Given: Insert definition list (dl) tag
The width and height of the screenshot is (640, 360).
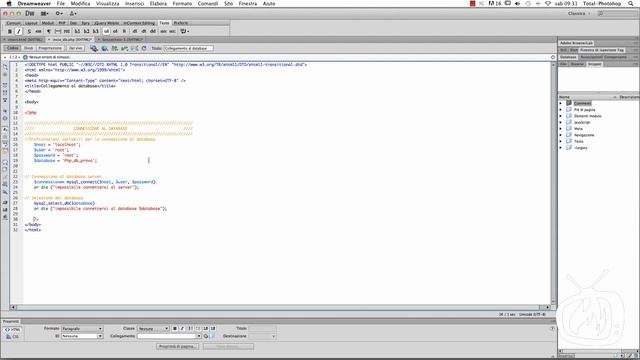Looking at the screenshot, I should click(x=134, y=31).
